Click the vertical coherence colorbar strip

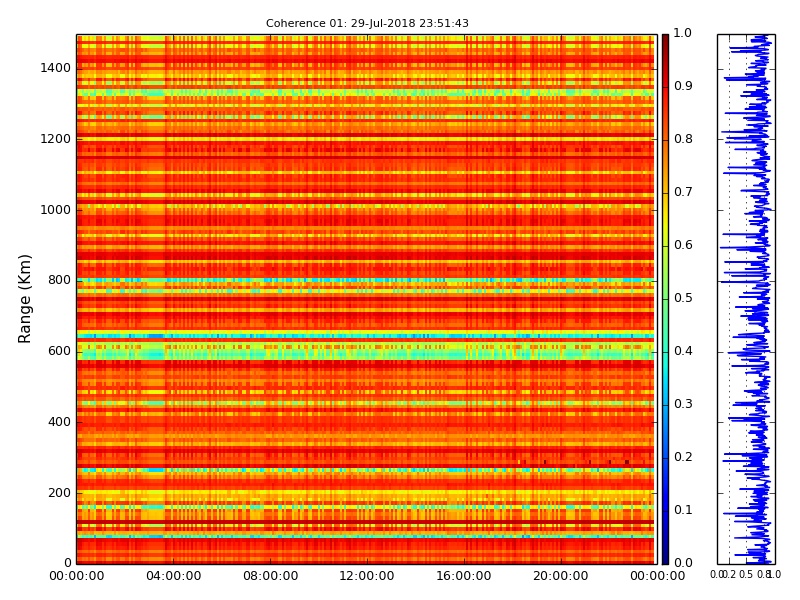point(665,299)
